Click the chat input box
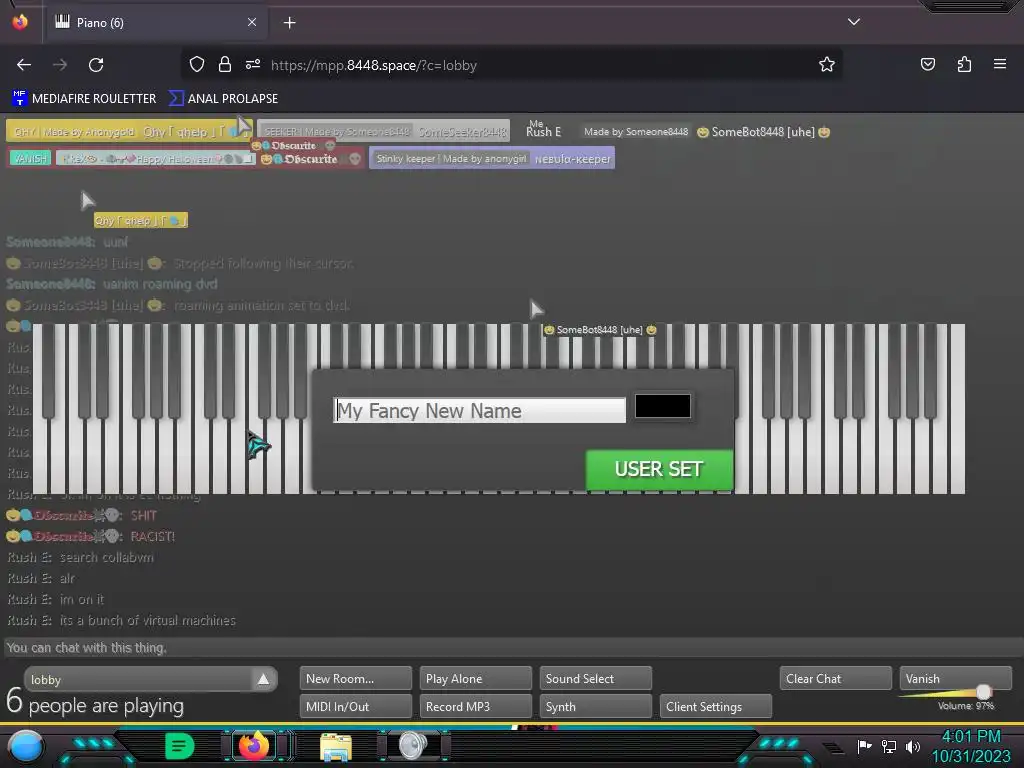Image resolution: width=1024 pixels, height=768 pixels. point(512,648)
